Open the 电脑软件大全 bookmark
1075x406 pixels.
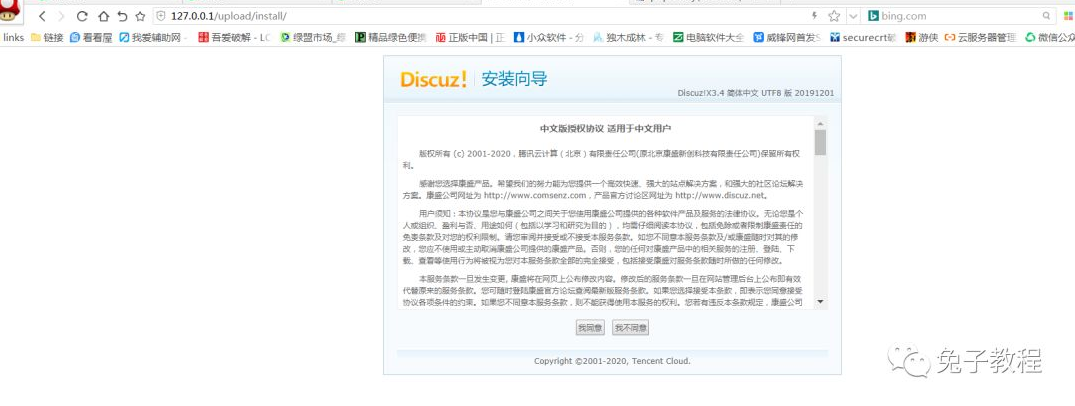click(708, 38)
